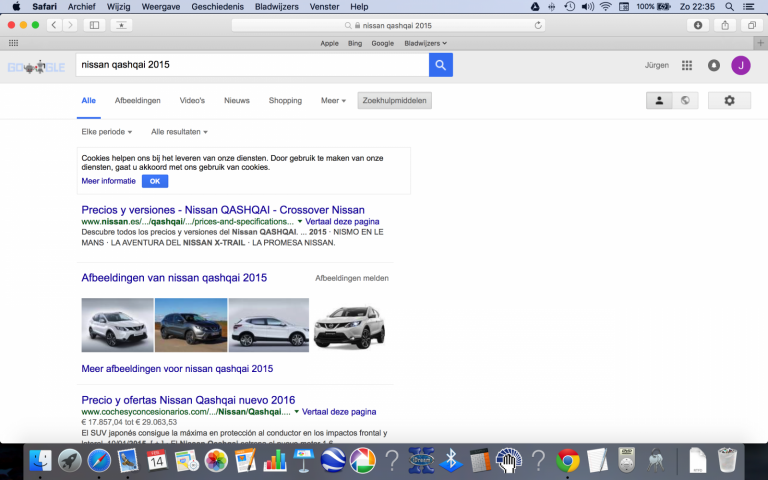Click the white Qashqai image thumbnail
This screenshot has height=480, width=768.
(117, 325)
